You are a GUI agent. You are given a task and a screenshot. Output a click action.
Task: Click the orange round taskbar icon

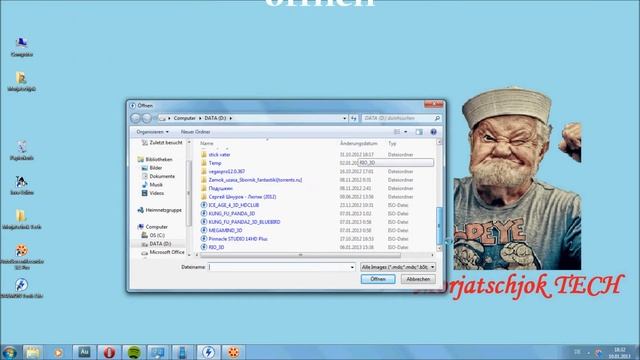point(233,352)
